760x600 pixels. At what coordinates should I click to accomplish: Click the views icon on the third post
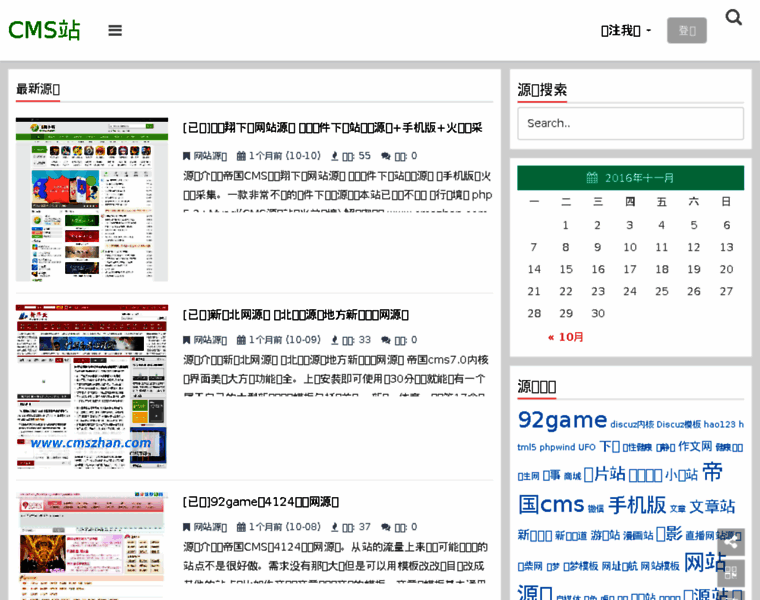point(334,527)
